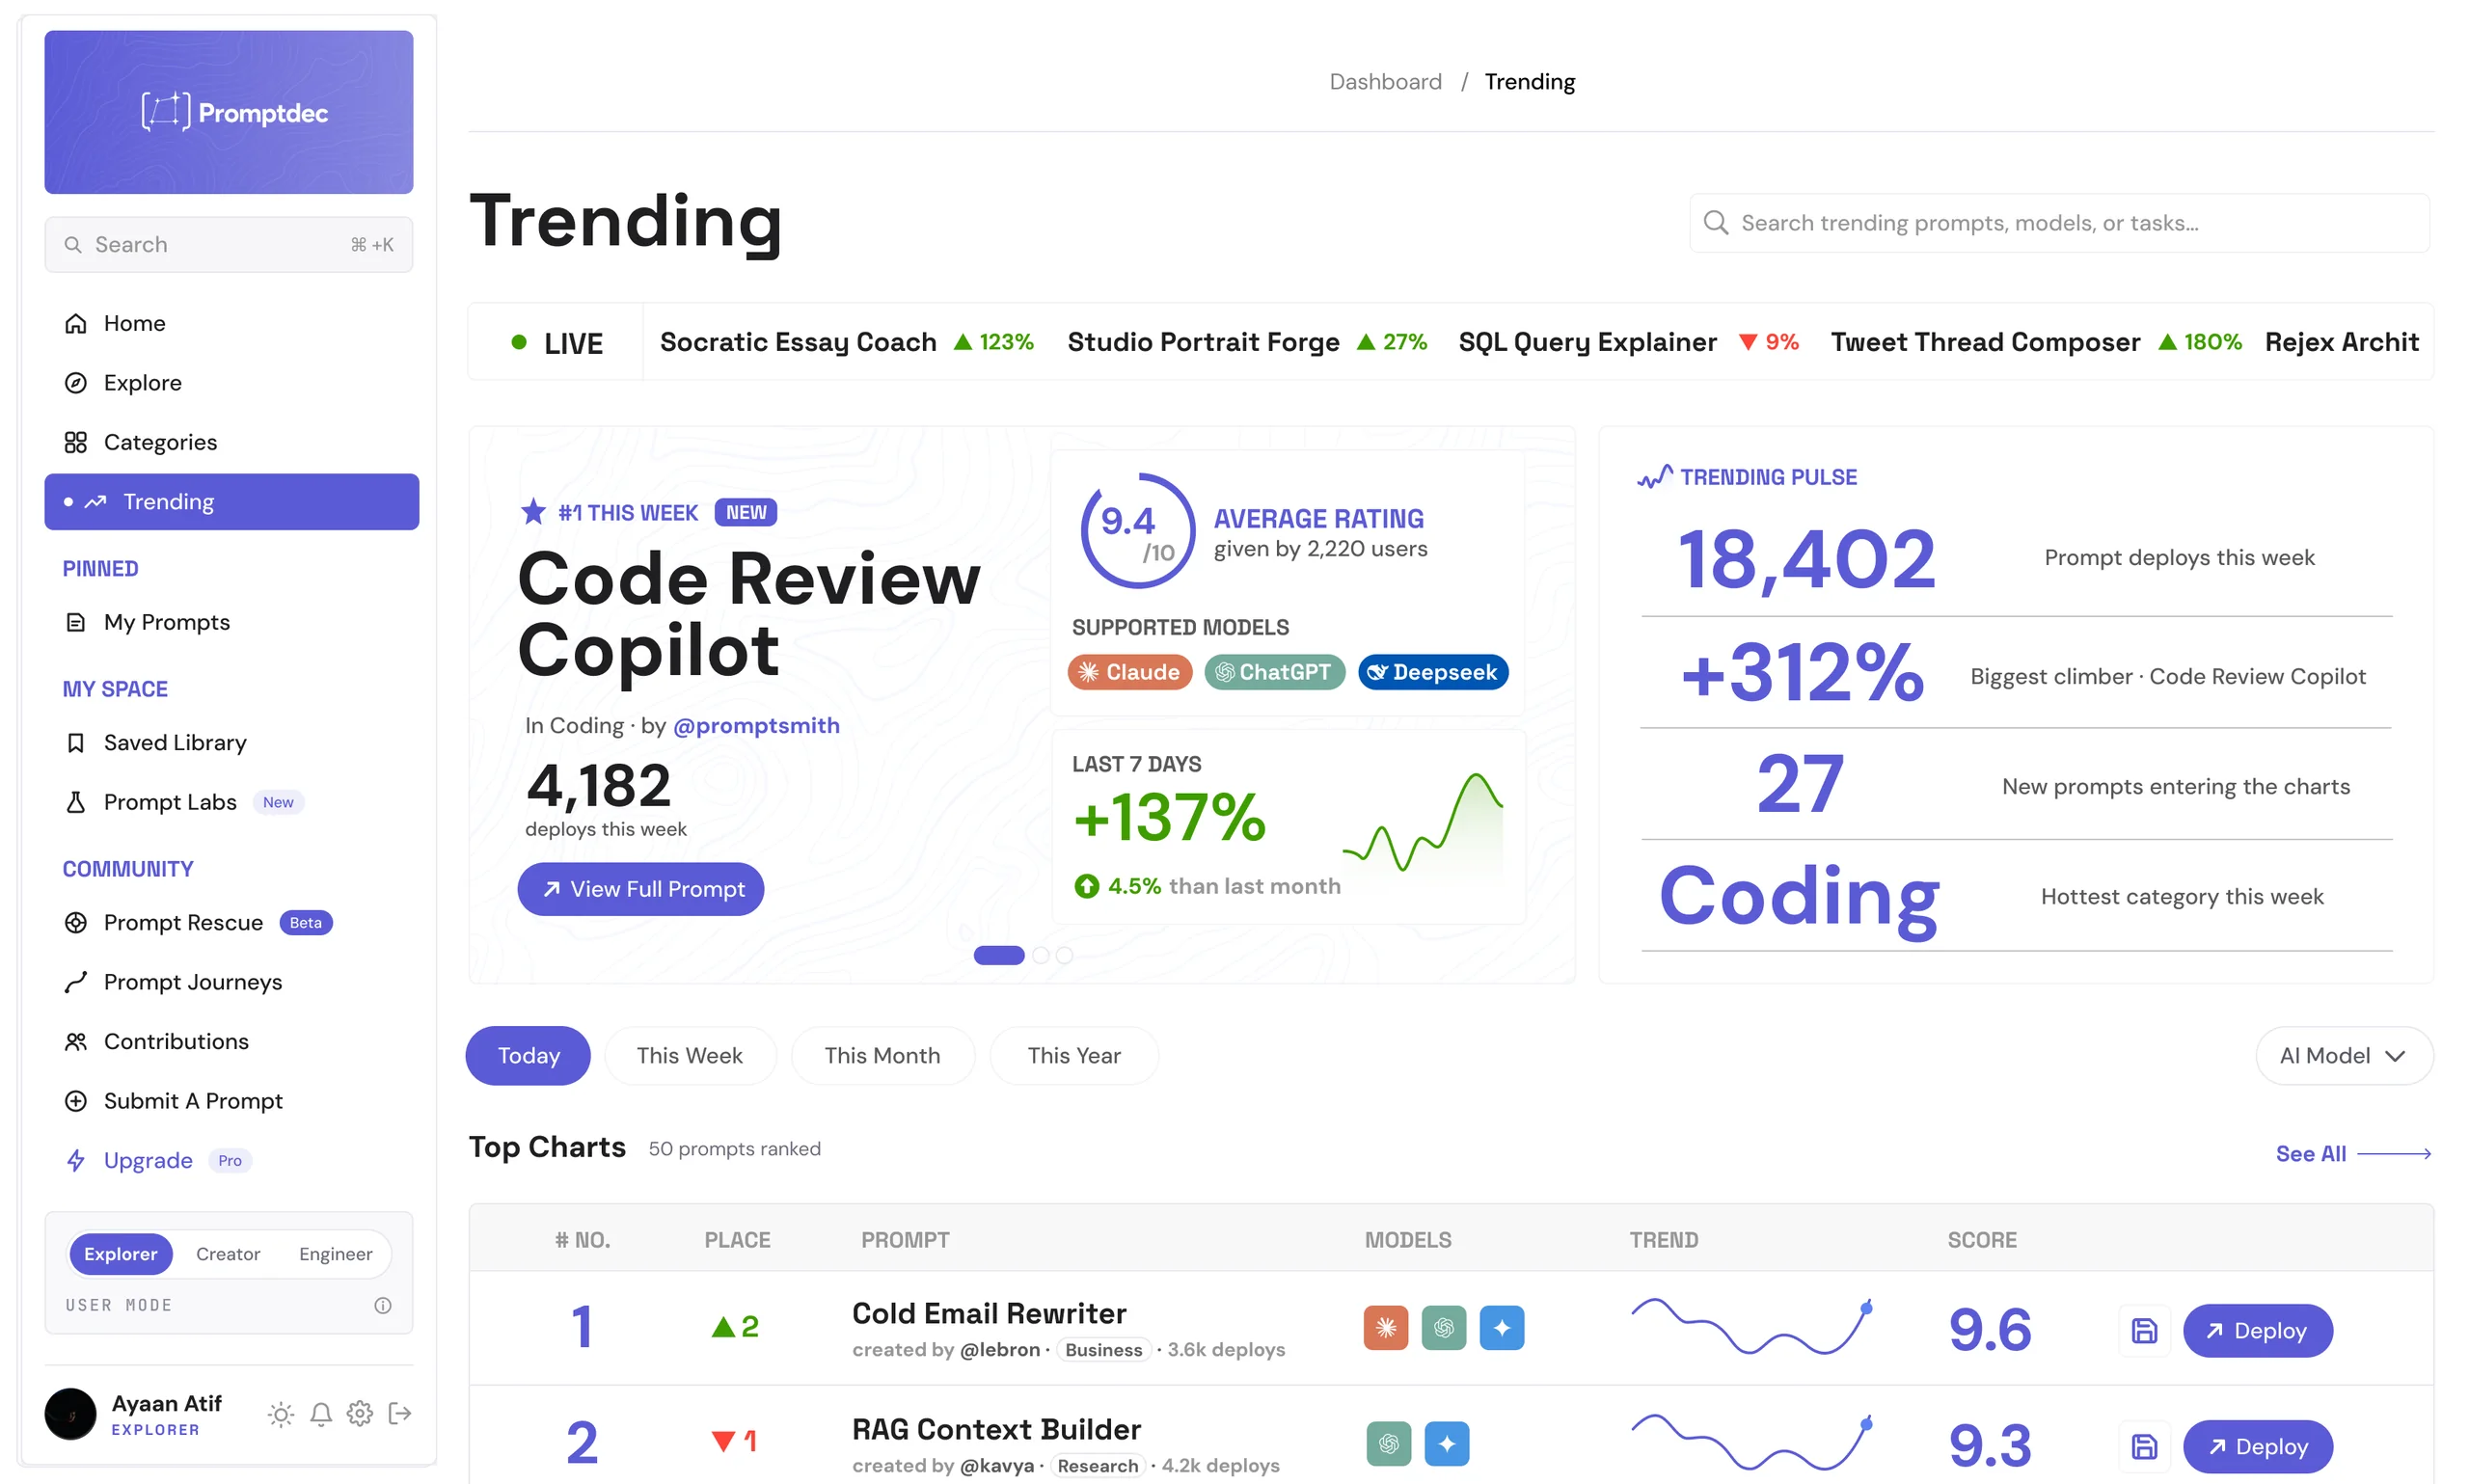
Task: Click the logout icon
Action: [x=400, y=1413]
